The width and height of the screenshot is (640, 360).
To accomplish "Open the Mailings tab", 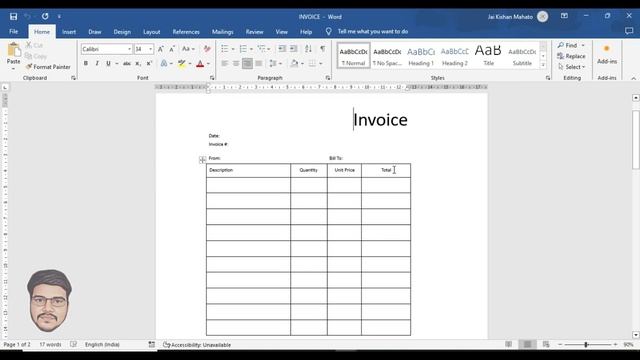I will (x=222, y=31).
